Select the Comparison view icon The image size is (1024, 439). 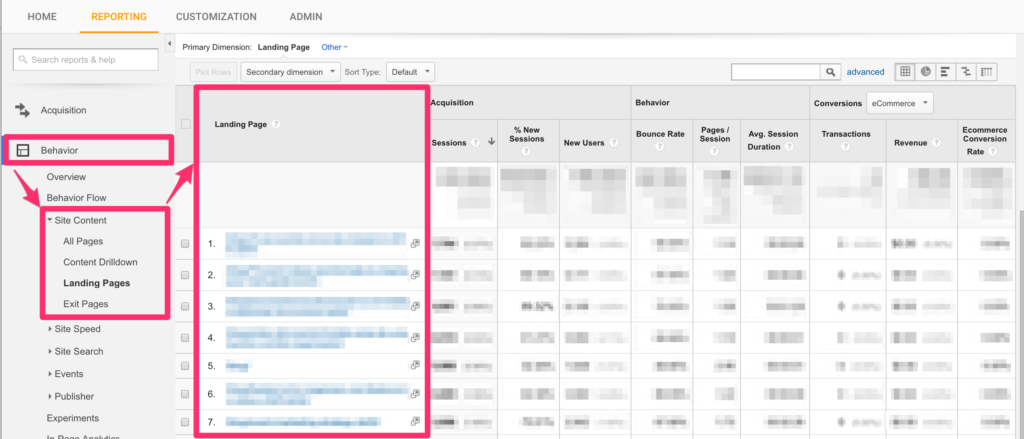click(966, 72)
